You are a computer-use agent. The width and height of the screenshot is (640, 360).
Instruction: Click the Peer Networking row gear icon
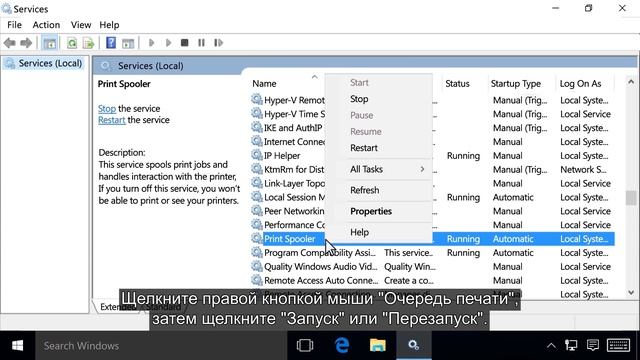click(257, 211)
